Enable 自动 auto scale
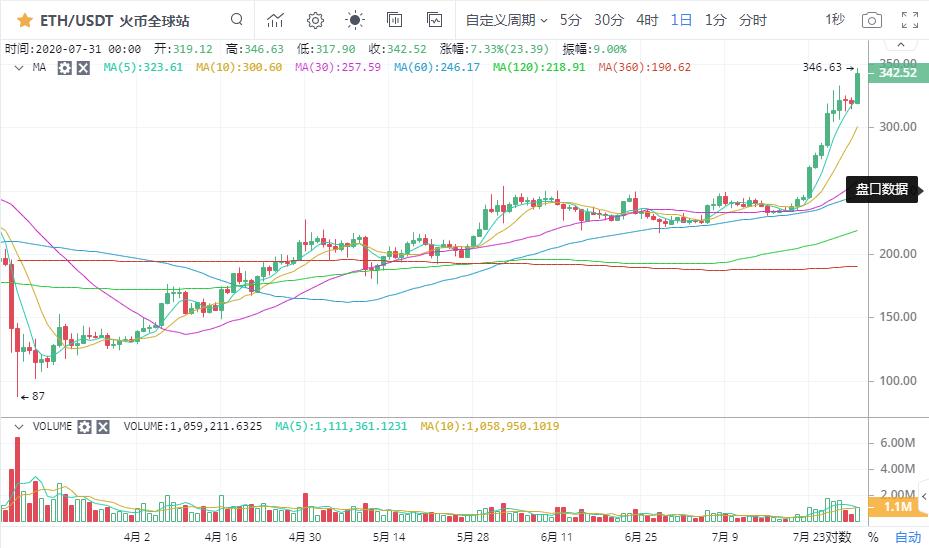This screenshot has height=548, width=929. (907, 537)
